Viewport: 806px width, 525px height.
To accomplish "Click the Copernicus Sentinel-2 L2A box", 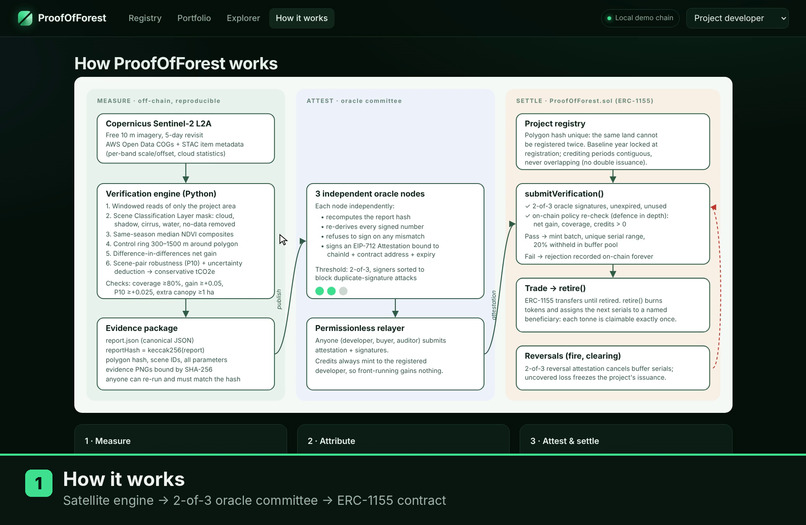I will pyautogui.click(x=186, y=138).
